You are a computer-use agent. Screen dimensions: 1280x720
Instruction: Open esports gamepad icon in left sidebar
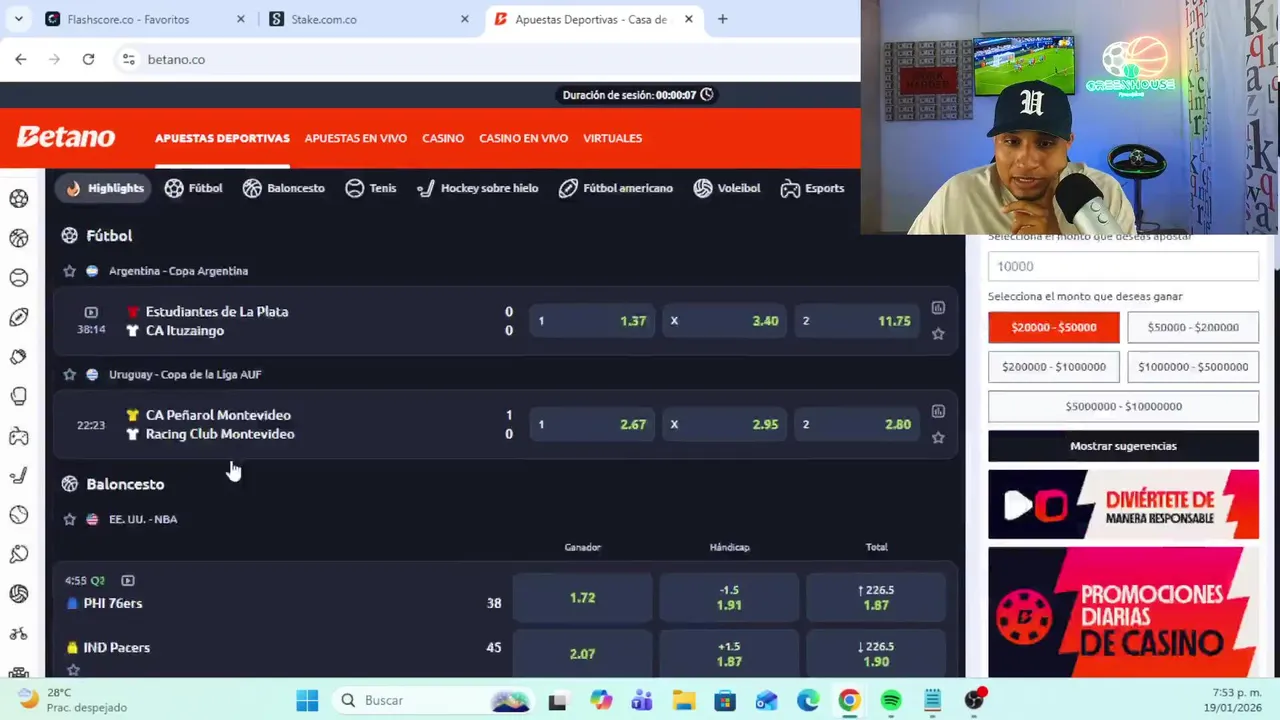tap(19, 436)
